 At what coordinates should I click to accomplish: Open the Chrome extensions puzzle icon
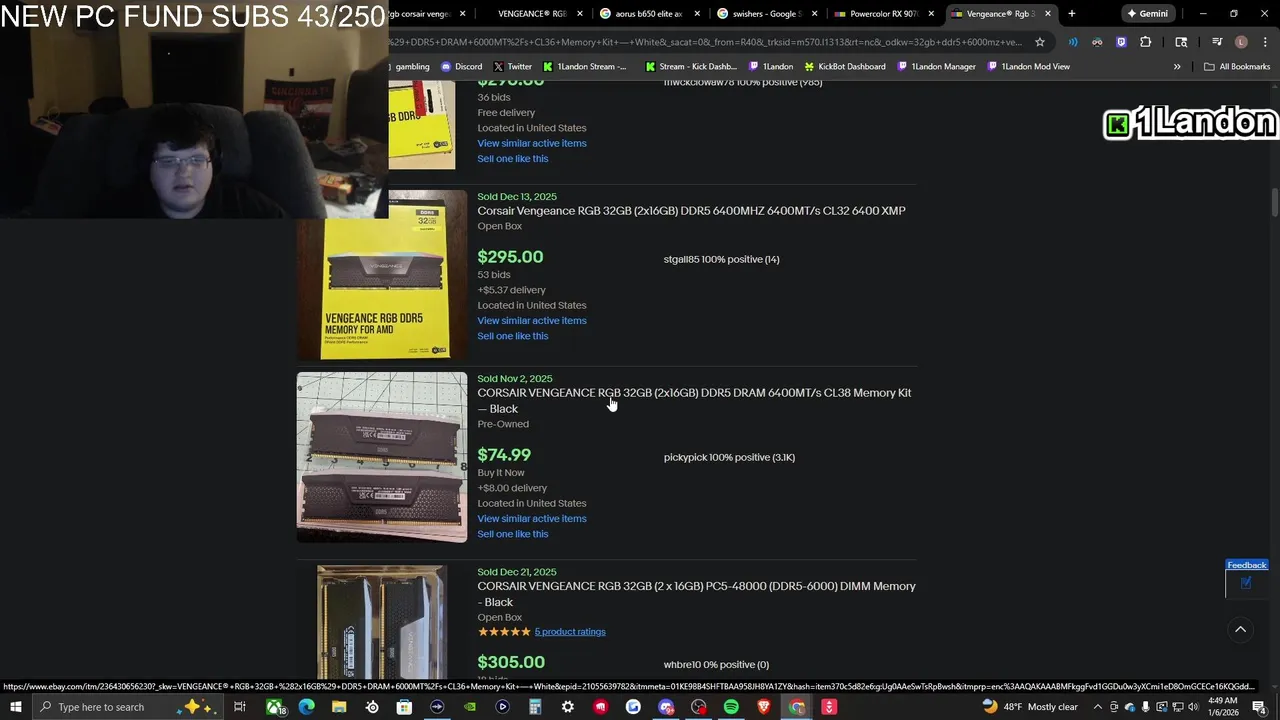1145,42
